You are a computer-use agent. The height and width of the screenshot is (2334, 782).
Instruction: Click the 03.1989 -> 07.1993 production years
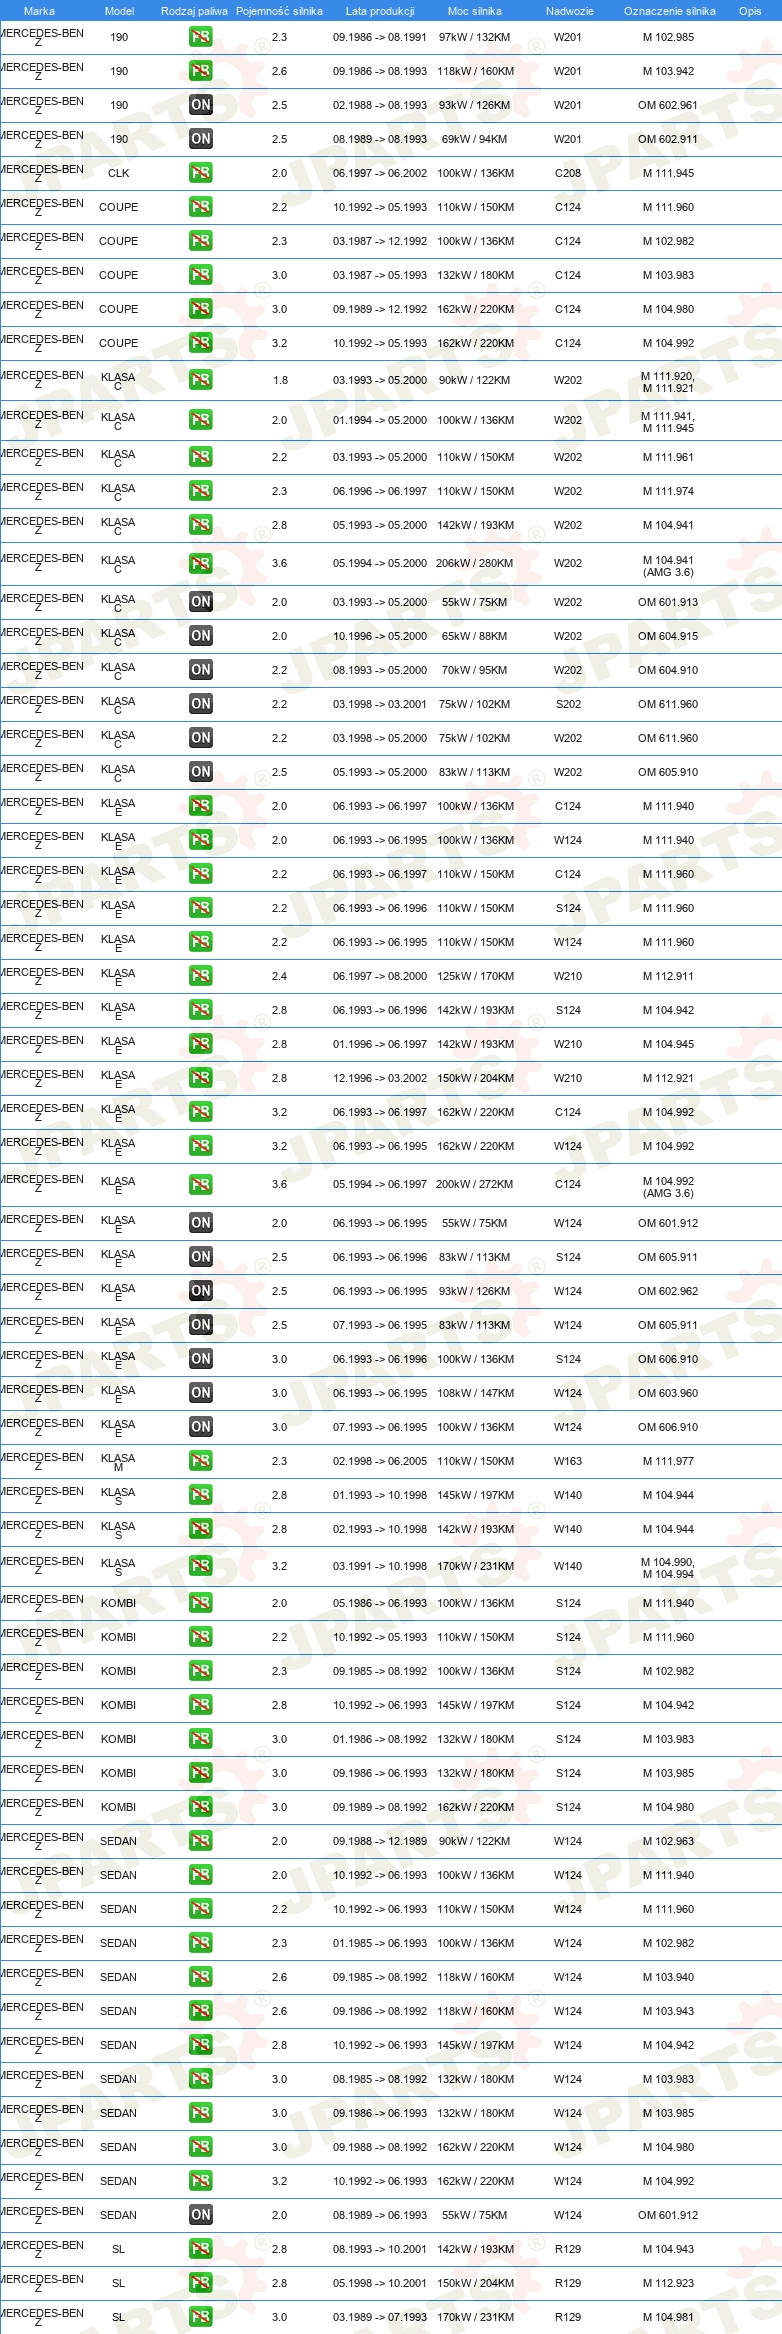pos(380,2317)
